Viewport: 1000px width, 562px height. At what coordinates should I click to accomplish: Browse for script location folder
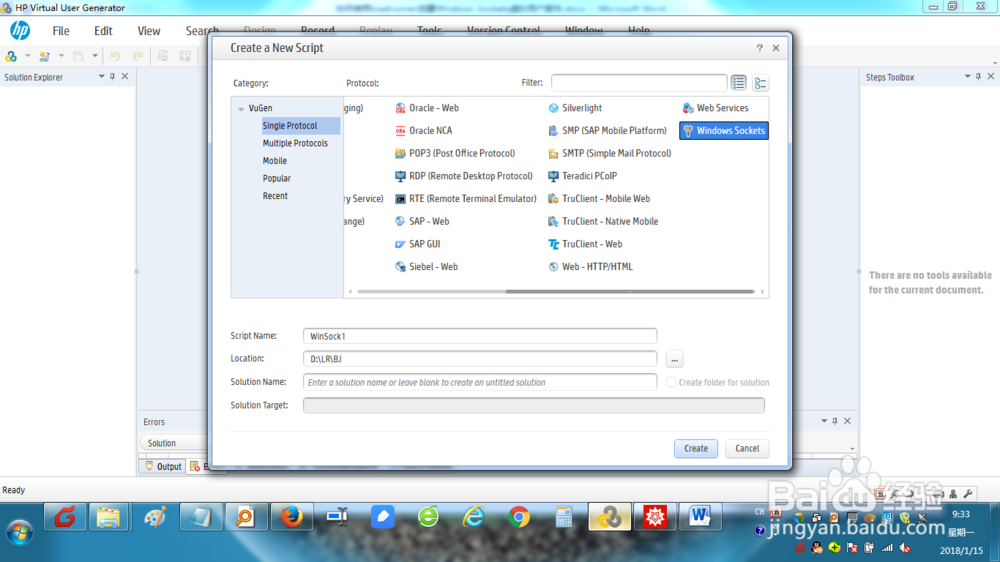click(x=674, y=359)
